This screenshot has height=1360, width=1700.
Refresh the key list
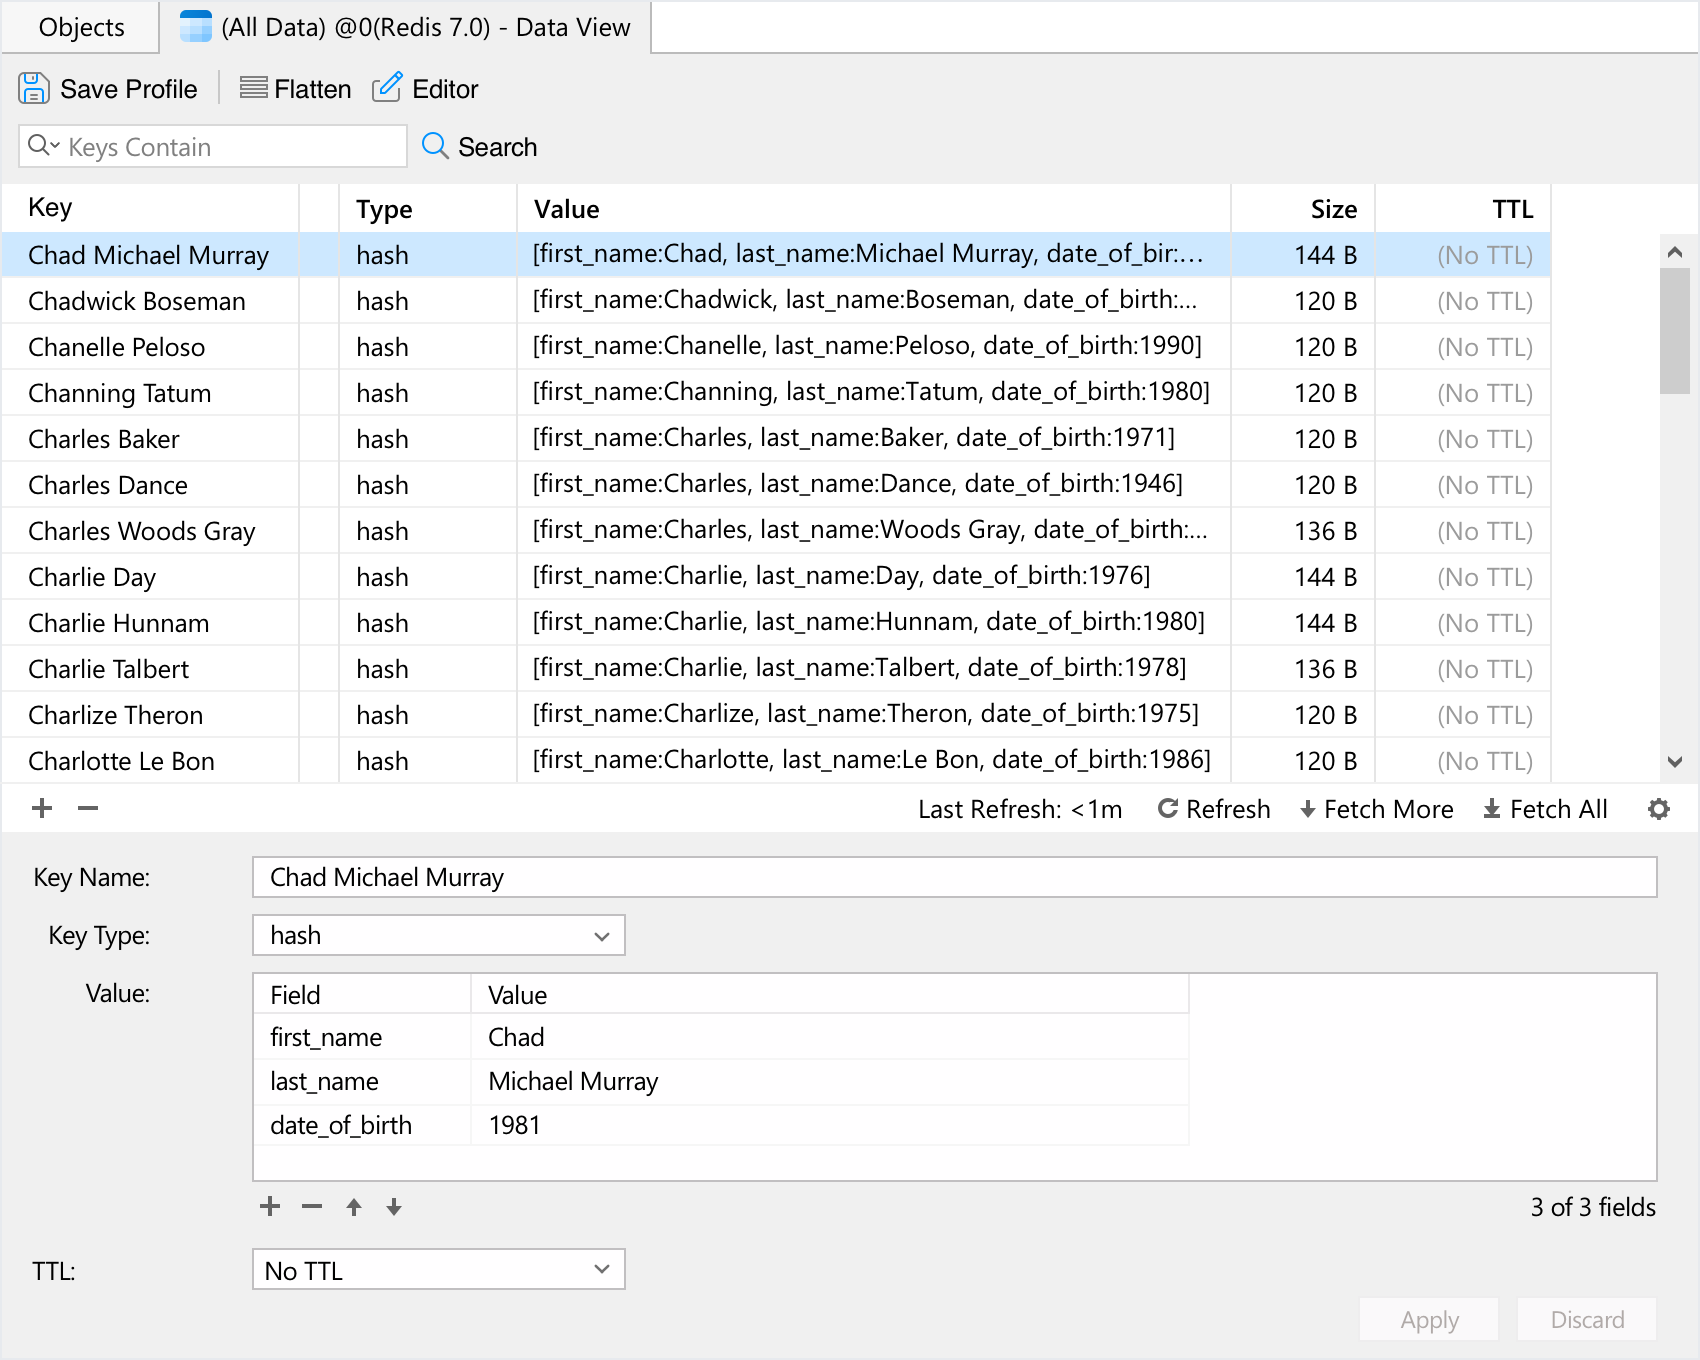coord(1214,809)
